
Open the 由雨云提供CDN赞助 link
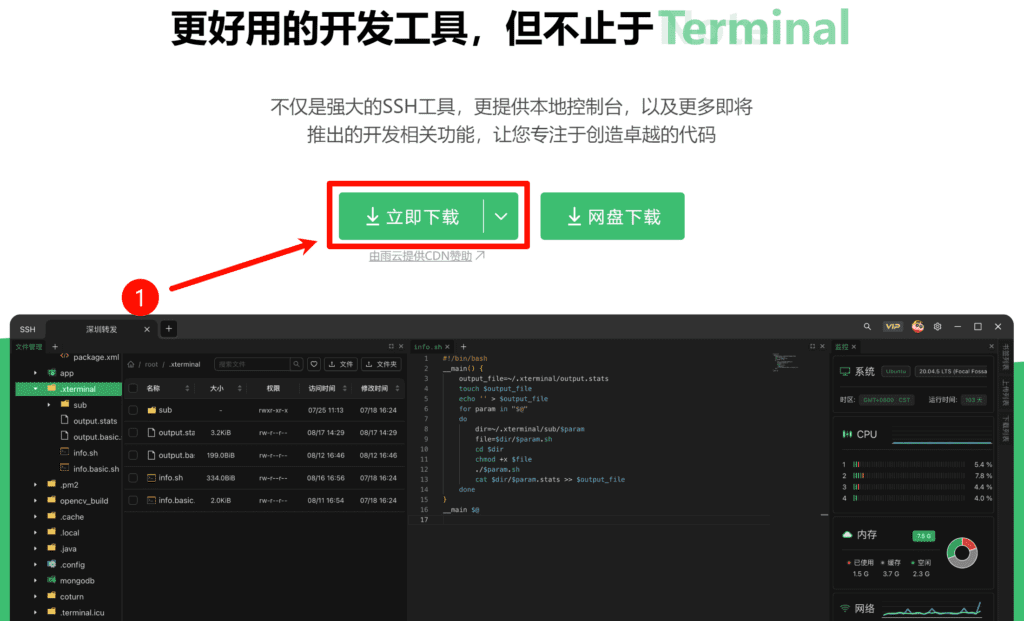[x=424, y=254]
